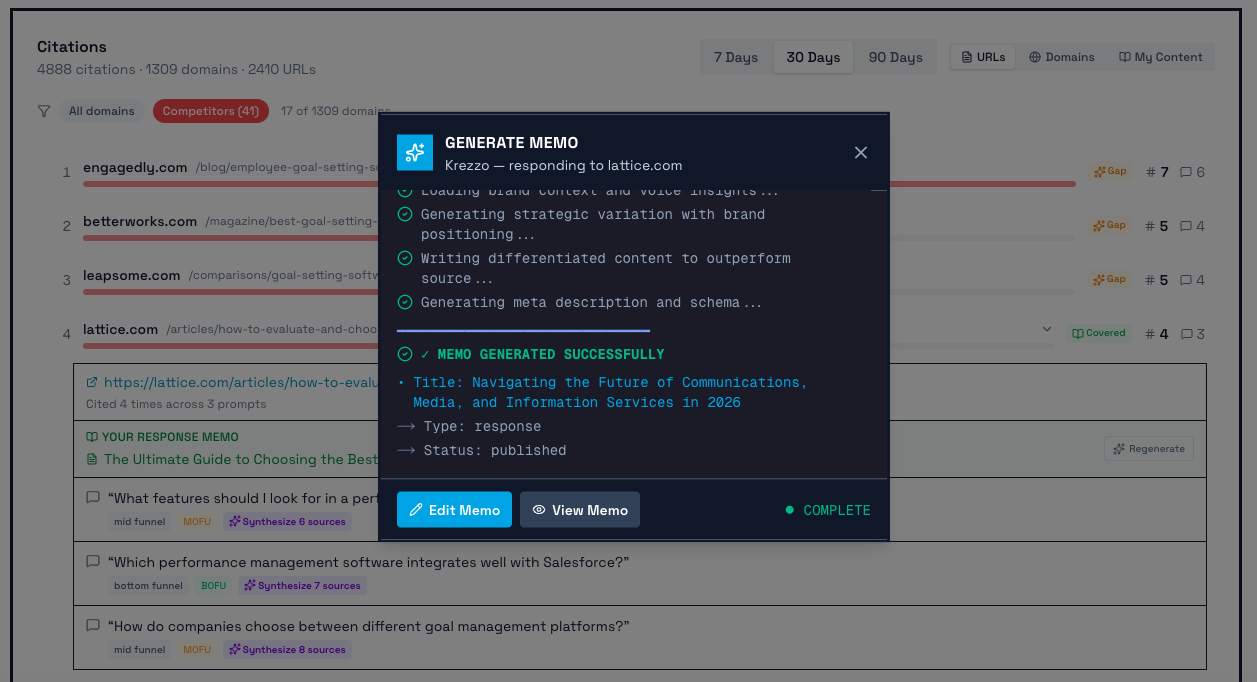Enable the My Content view
Screen dimensions: 1257x682
(1160, 56)
